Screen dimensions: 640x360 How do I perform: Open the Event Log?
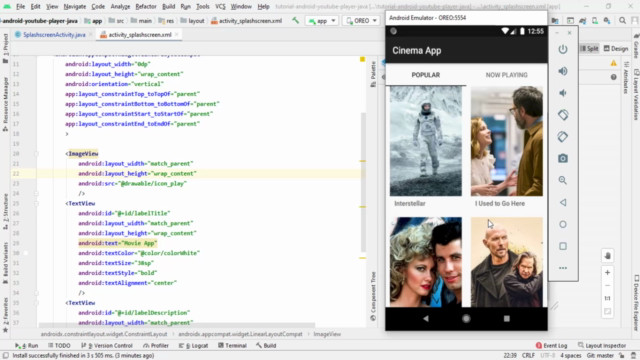(551, 345)
